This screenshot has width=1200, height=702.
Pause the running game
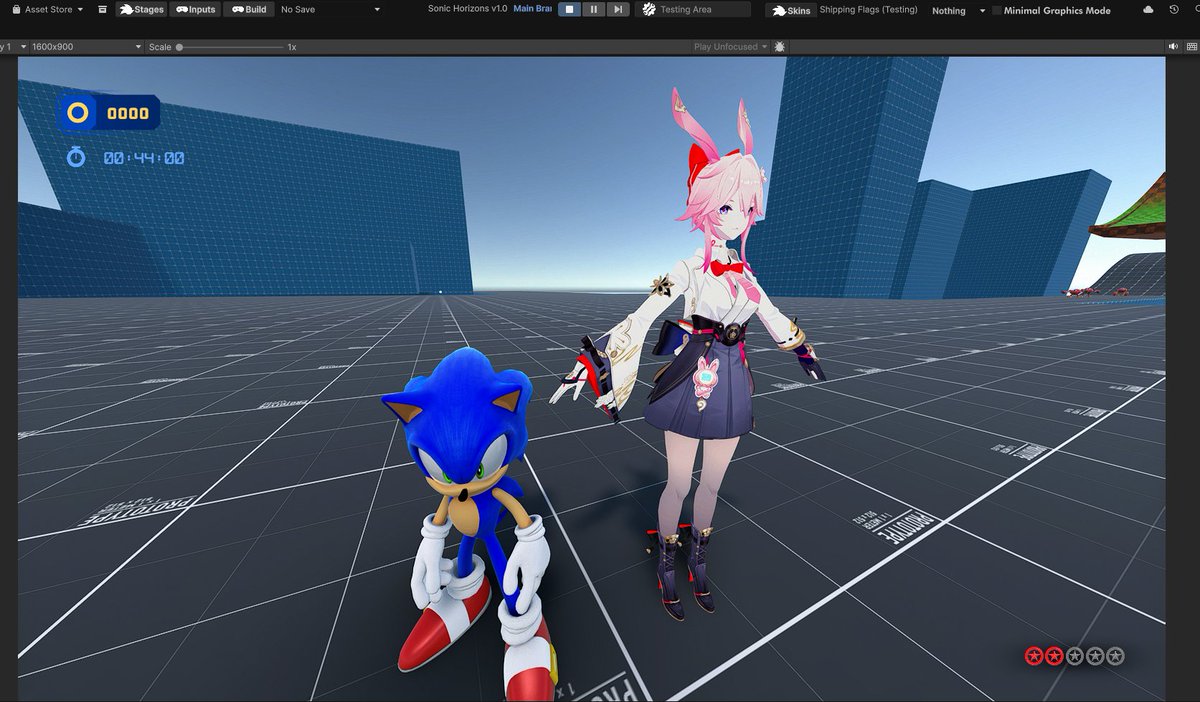click(594, 9)
